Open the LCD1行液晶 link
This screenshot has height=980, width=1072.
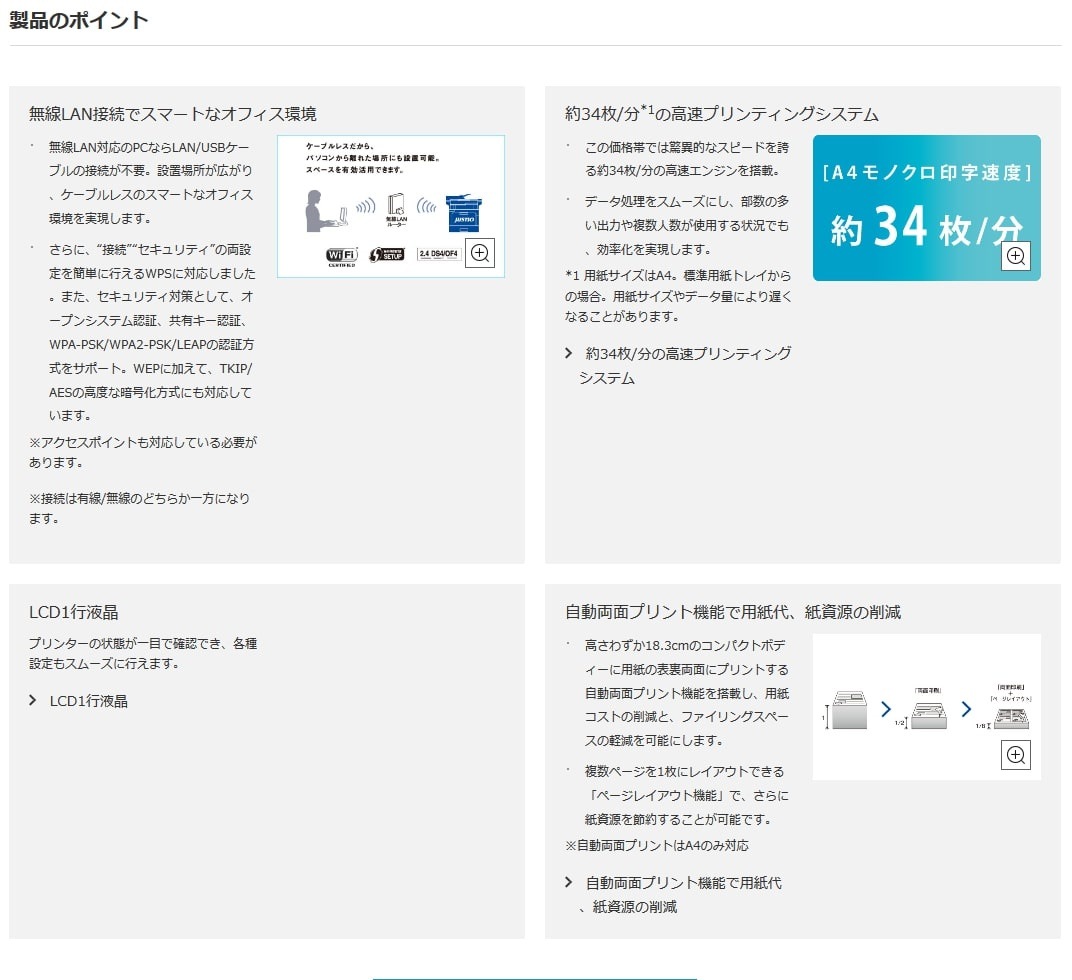[89, 701]
